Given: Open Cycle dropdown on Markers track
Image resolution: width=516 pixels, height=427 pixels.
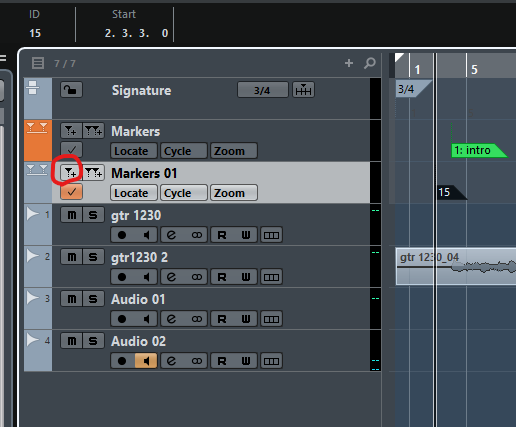Looking at the screenshot, I should pos(184,151).
